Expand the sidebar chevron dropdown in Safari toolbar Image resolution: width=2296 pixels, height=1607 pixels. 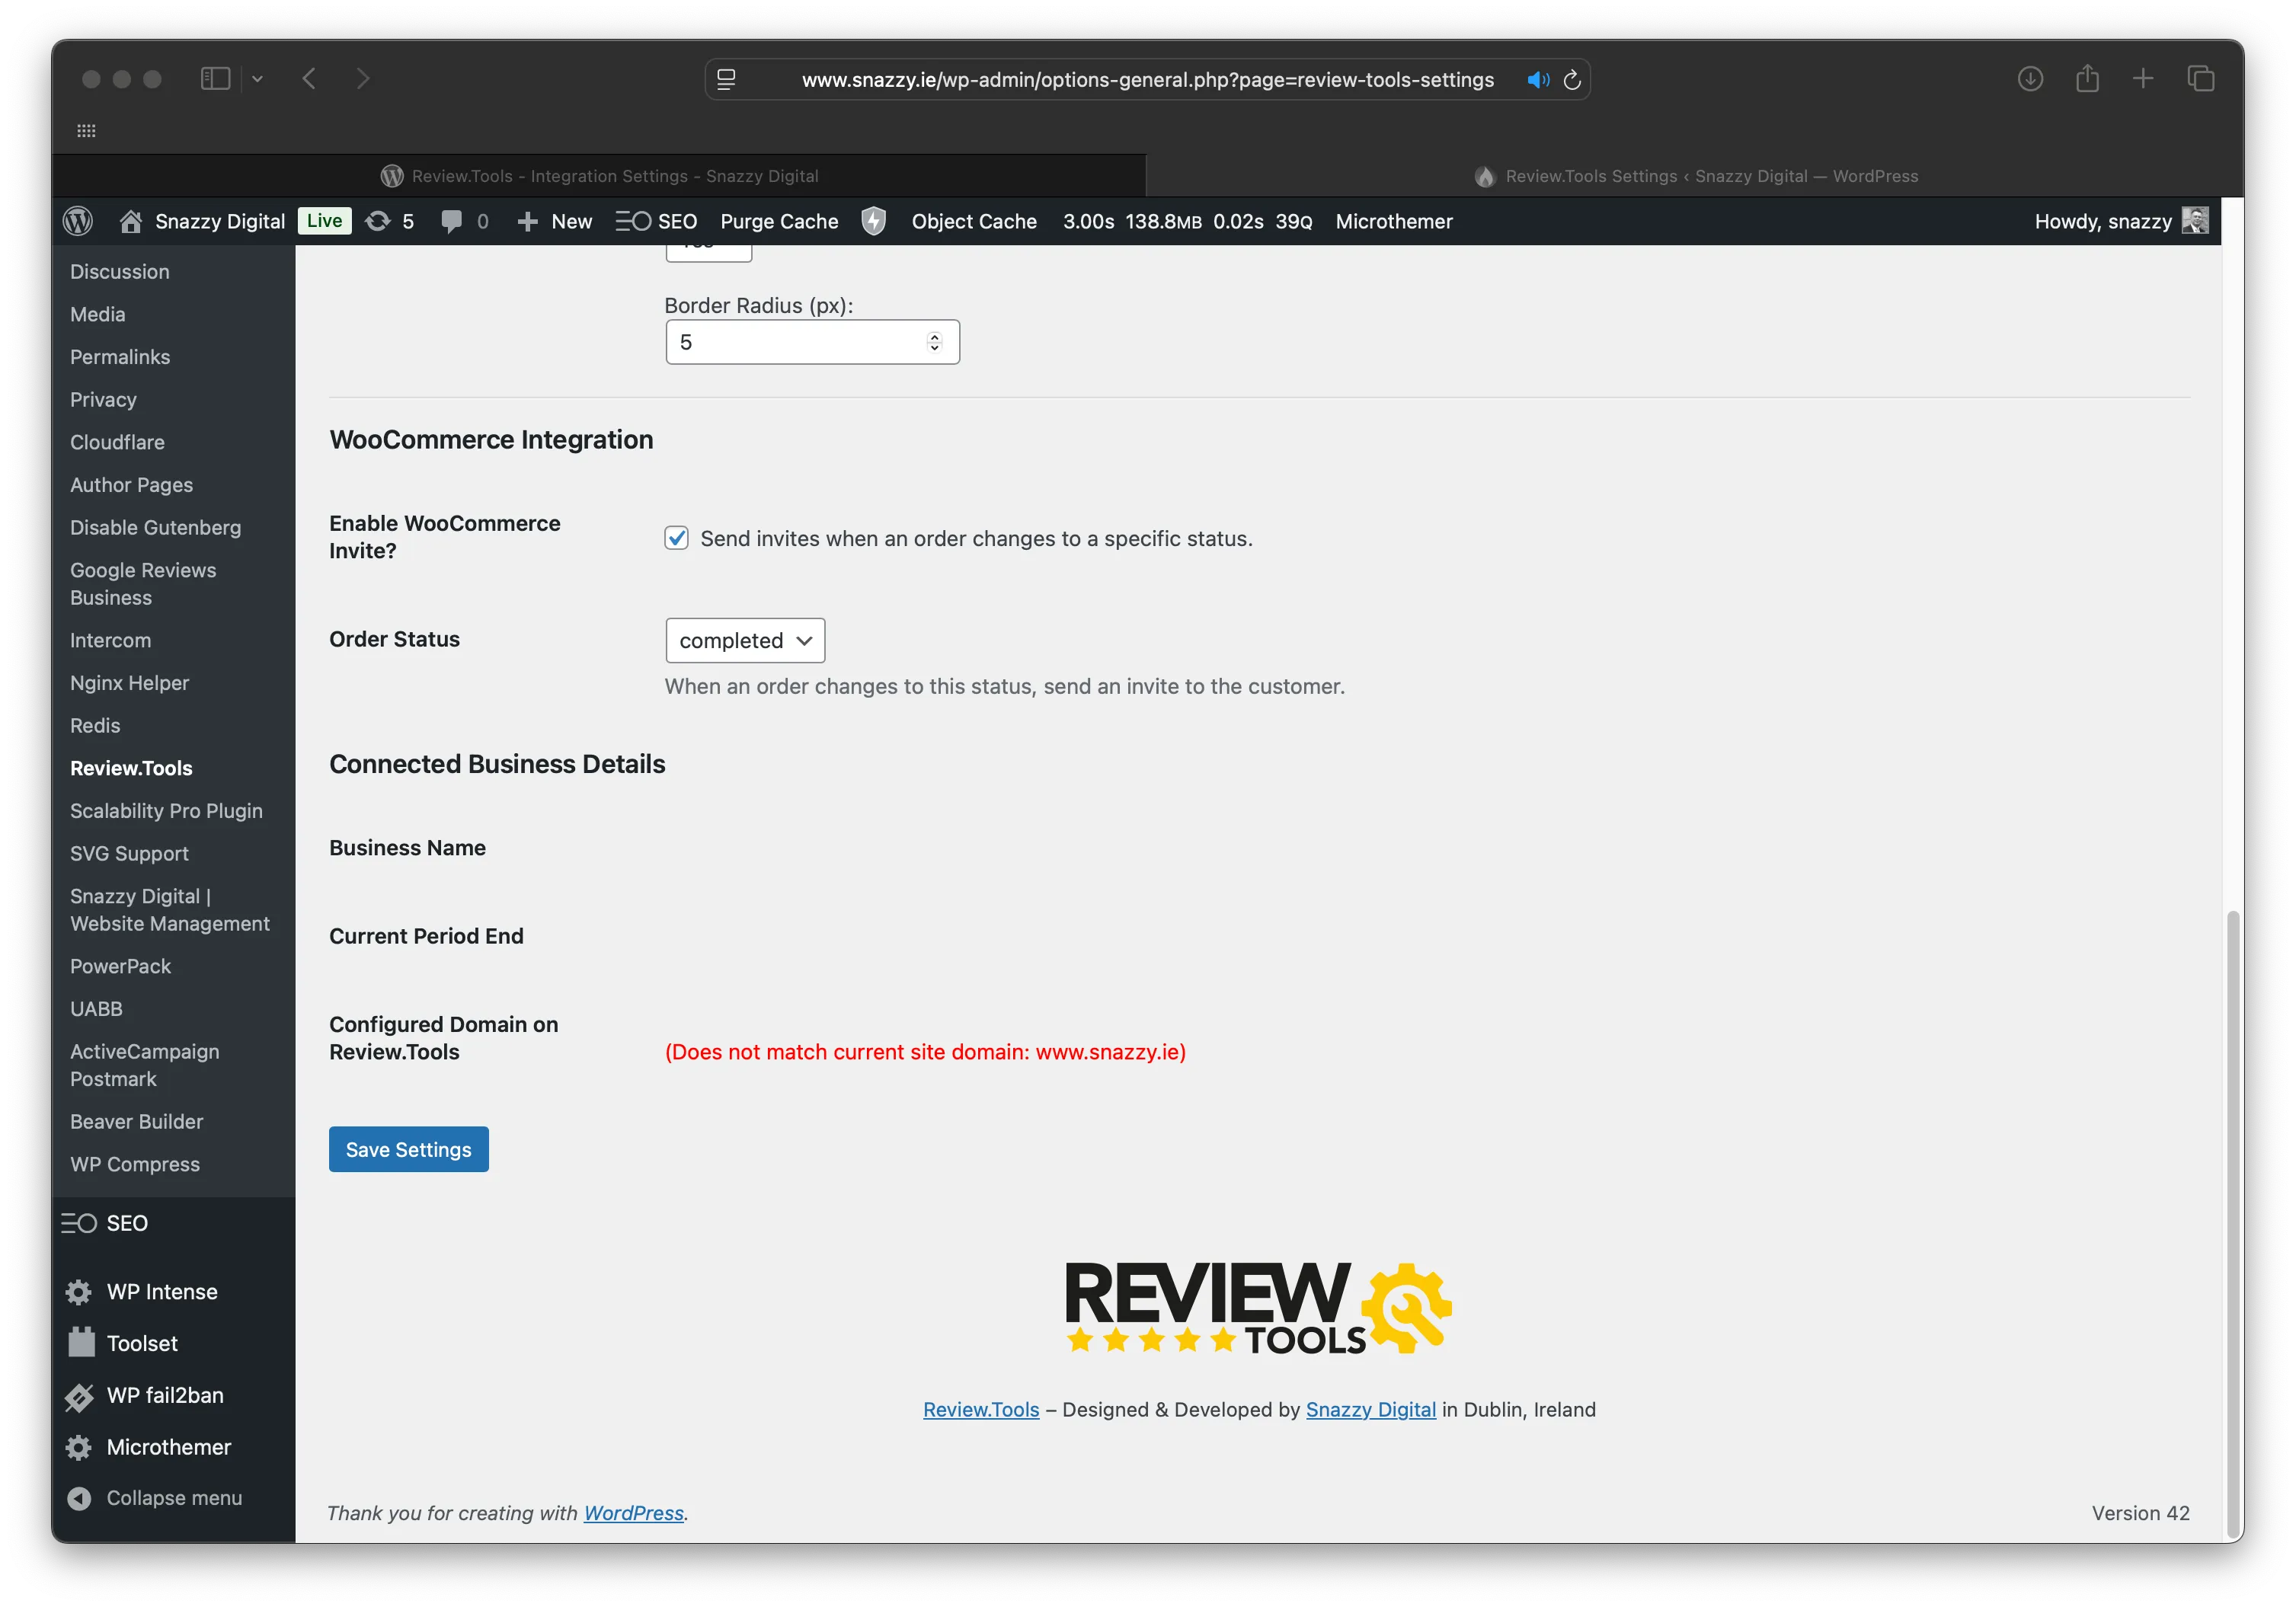[257, 78]
